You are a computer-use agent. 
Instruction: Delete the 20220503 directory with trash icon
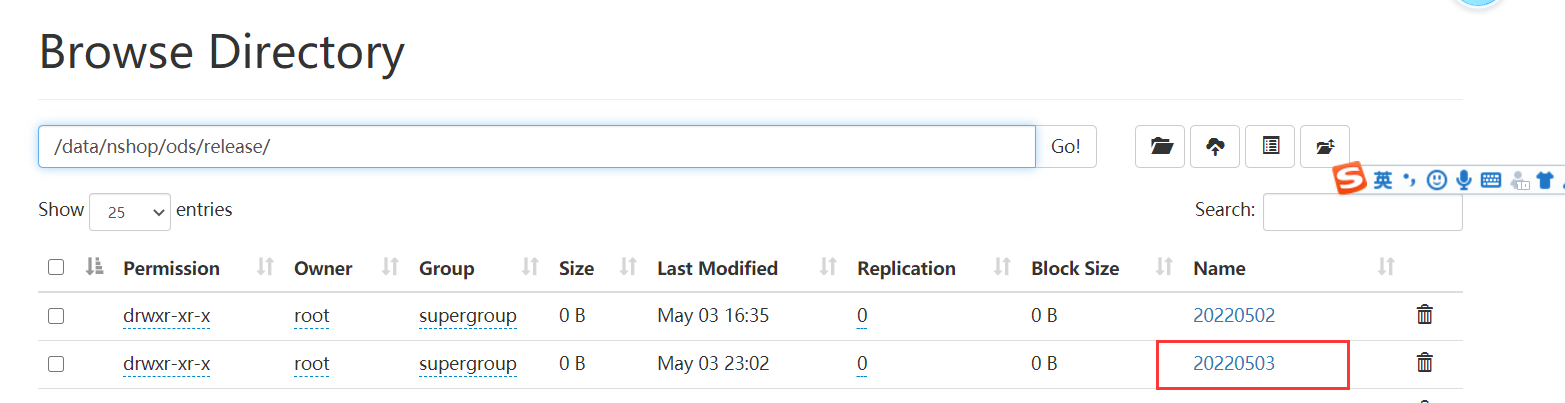point(1425,363)
